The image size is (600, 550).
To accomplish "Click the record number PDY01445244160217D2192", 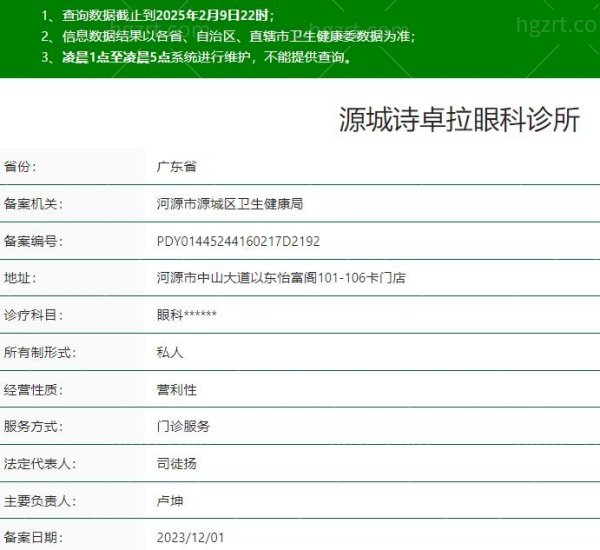I will (x=238, y=241).
